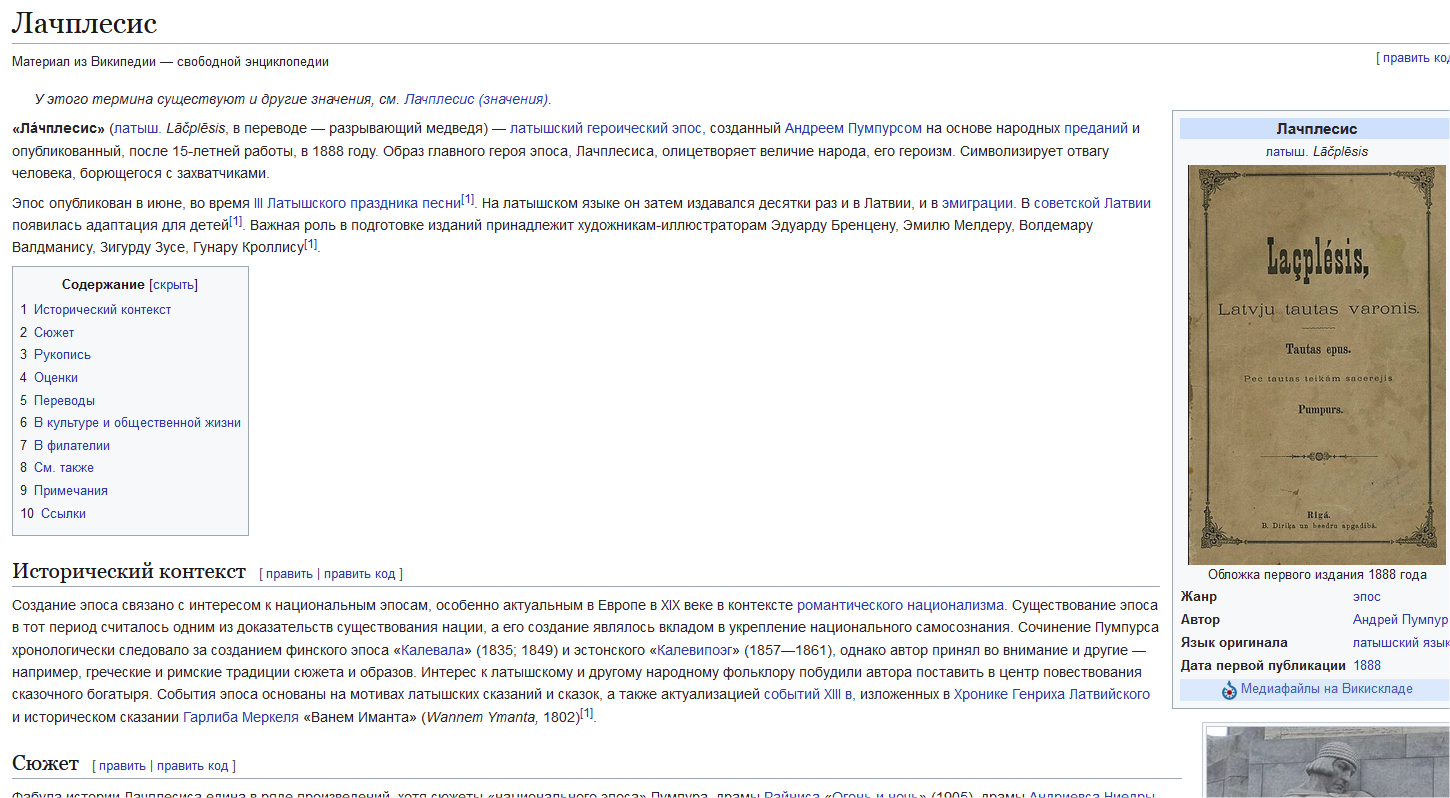
Task: Follow событий XIII в link
Action: click(x=808, y=694)
